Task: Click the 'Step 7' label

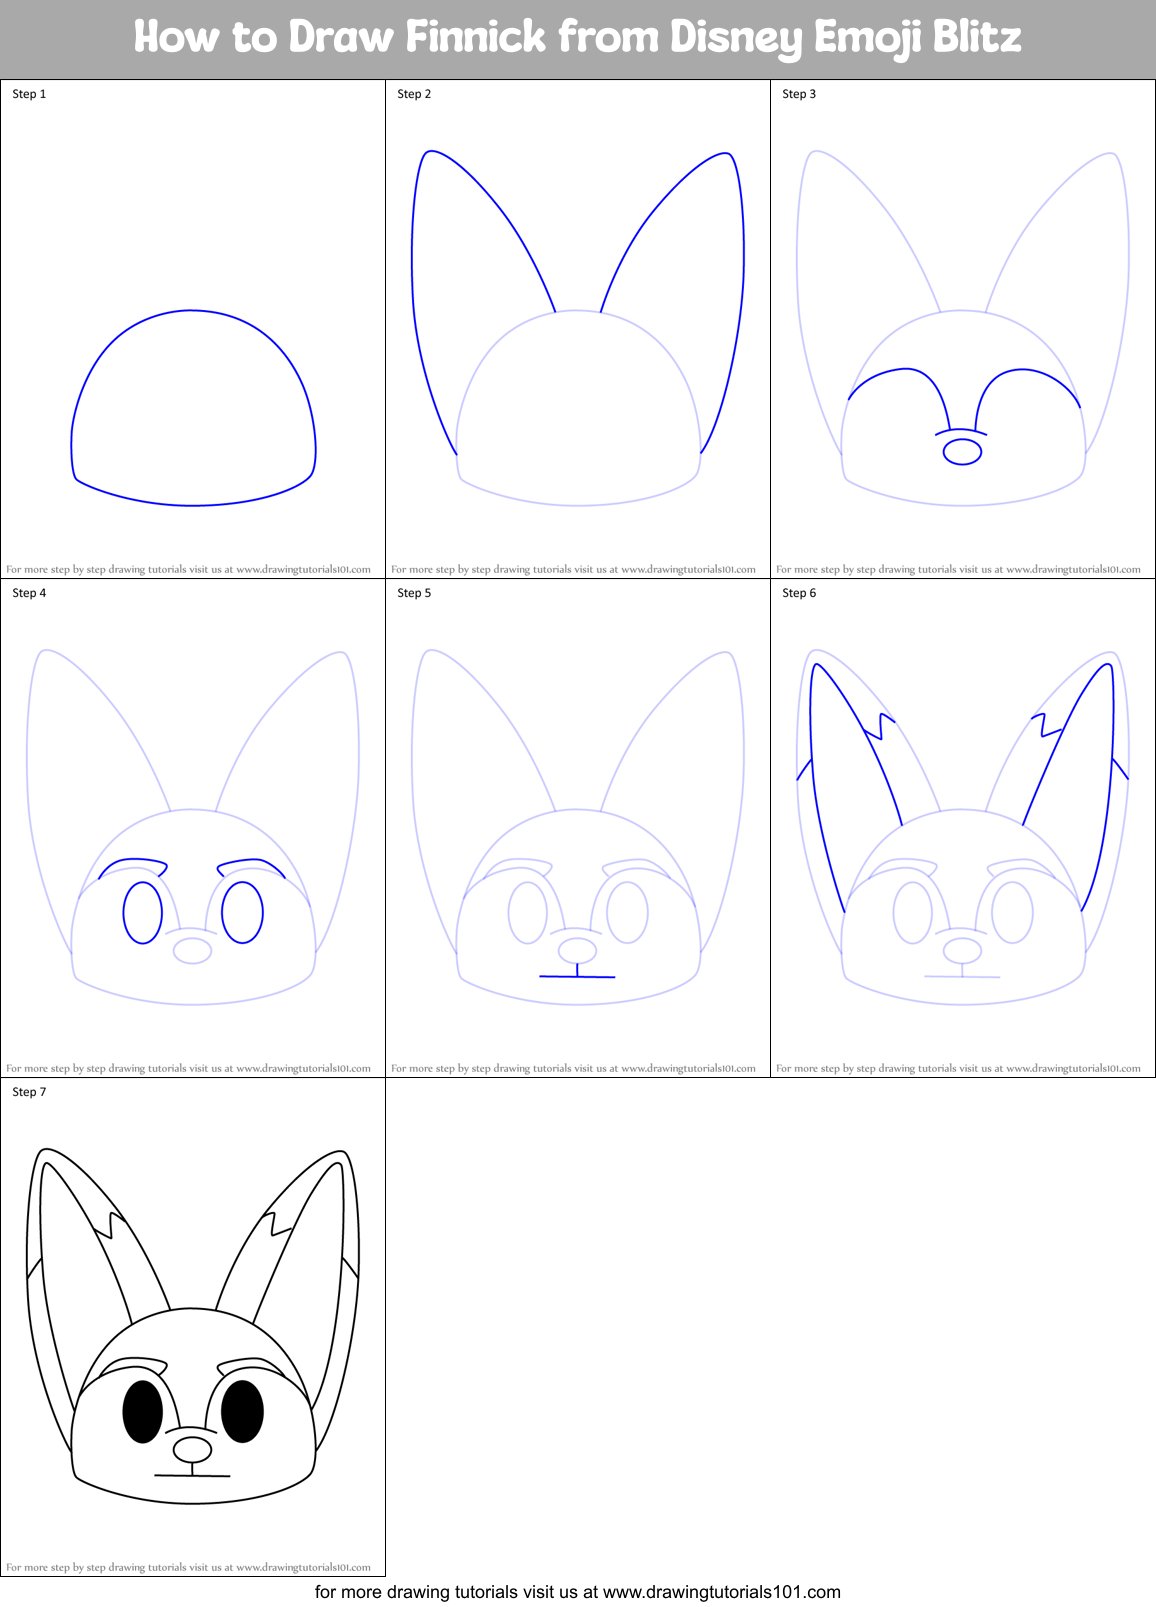Action: pos(29,1092)
